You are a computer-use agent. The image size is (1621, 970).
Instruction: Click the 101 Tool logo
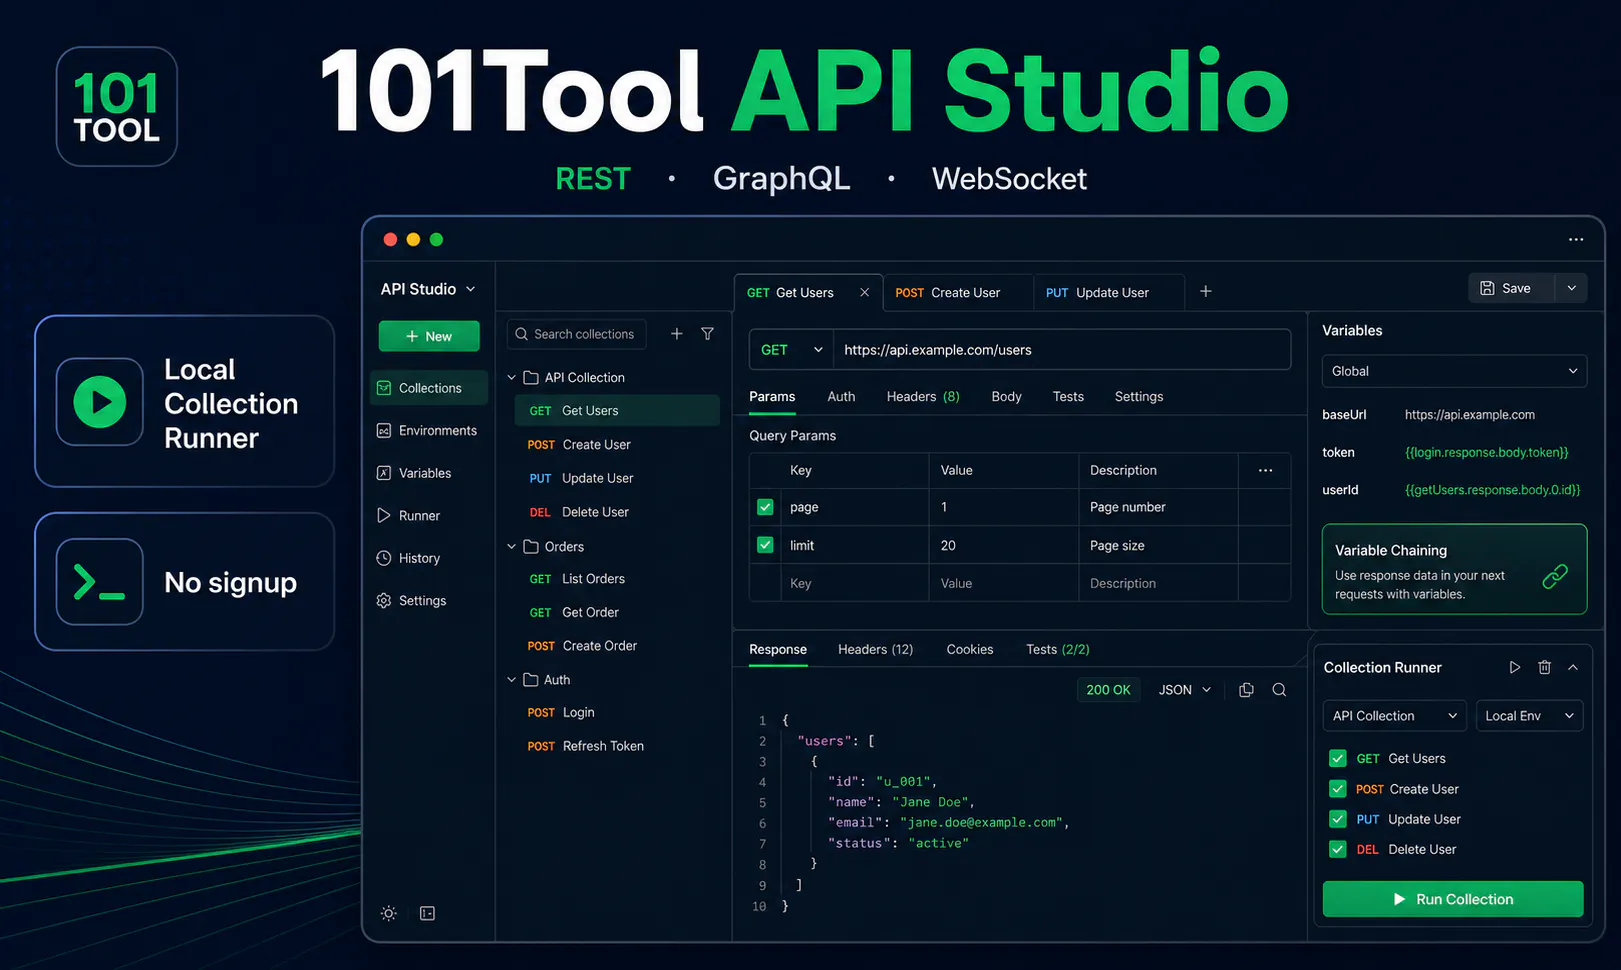(x=117, y=106)
